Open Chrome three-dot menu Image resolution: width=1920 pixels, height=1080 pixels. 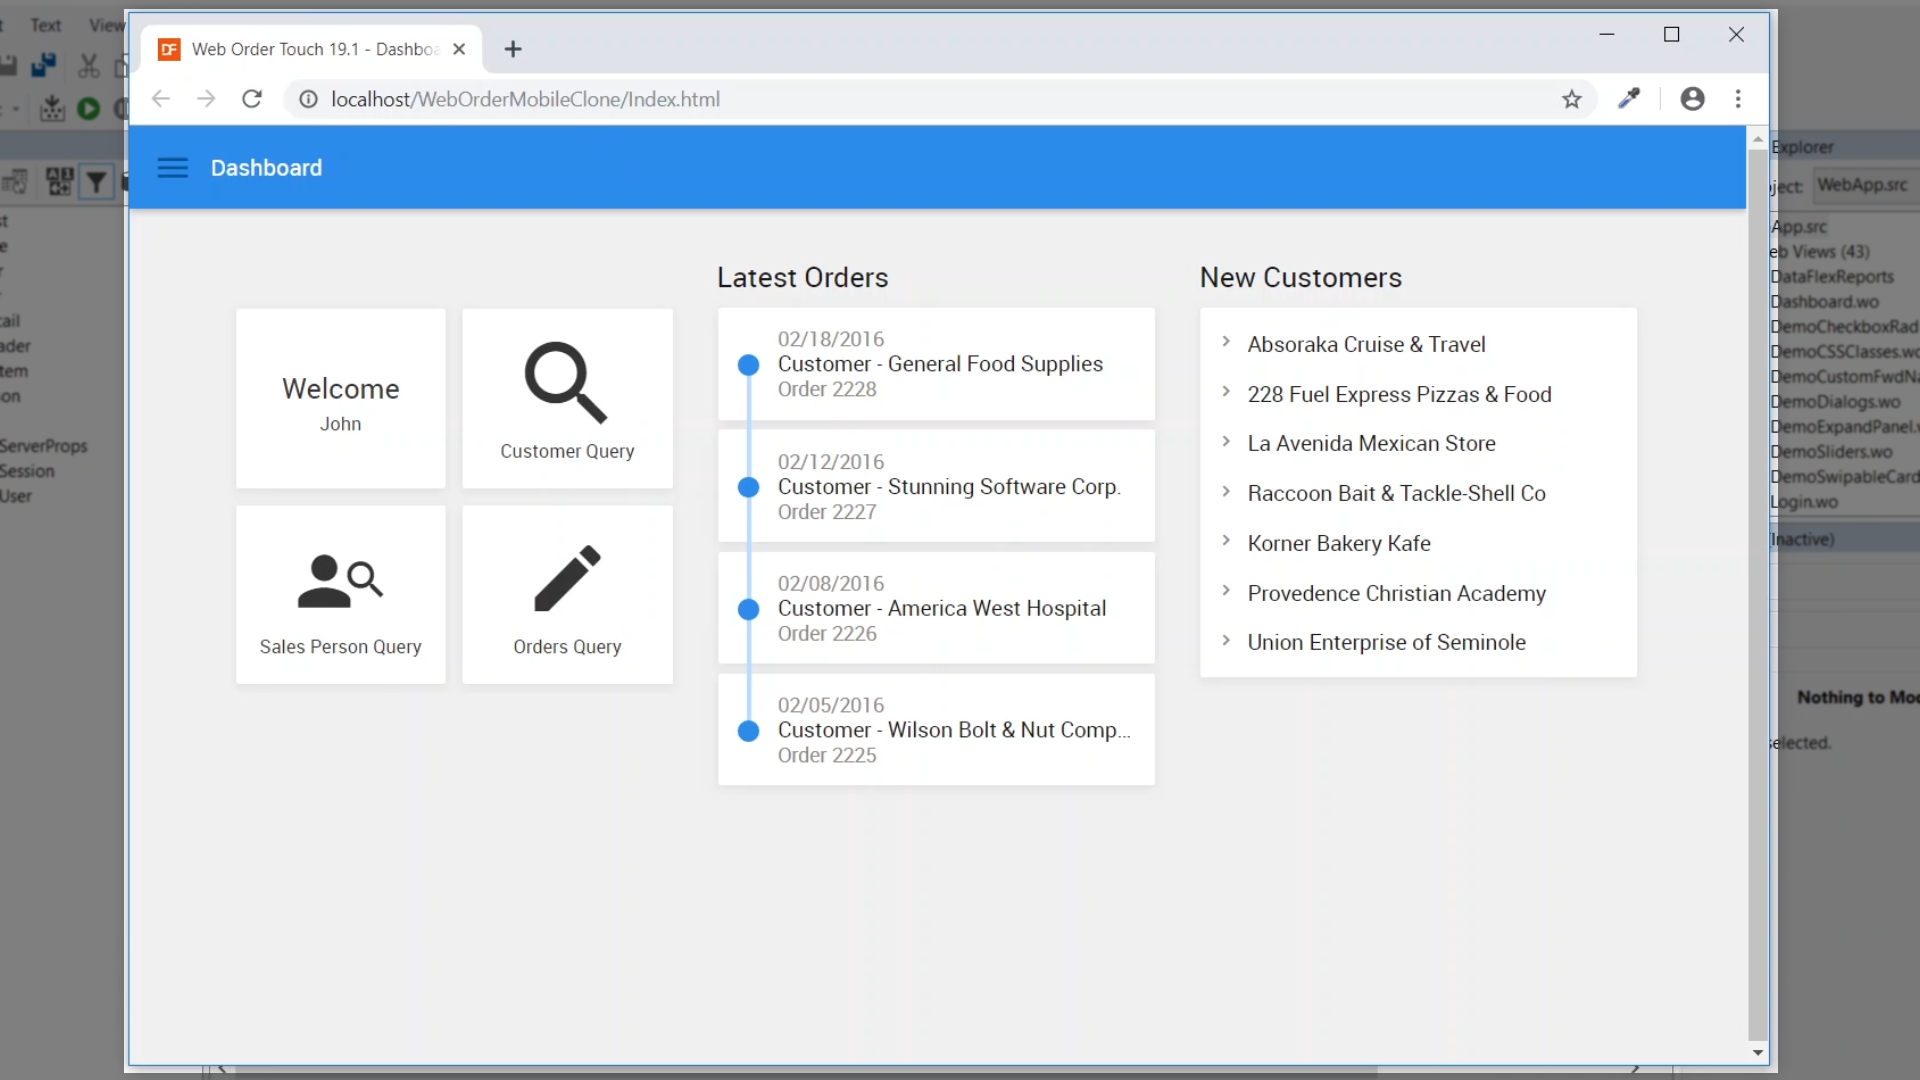coord(1738,99)
